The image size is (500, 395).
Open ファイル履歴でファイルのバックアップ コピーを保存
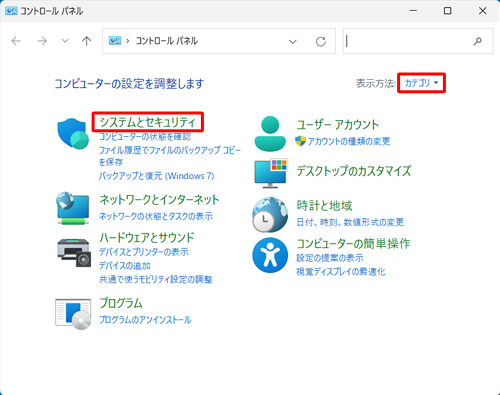(170, 156)
